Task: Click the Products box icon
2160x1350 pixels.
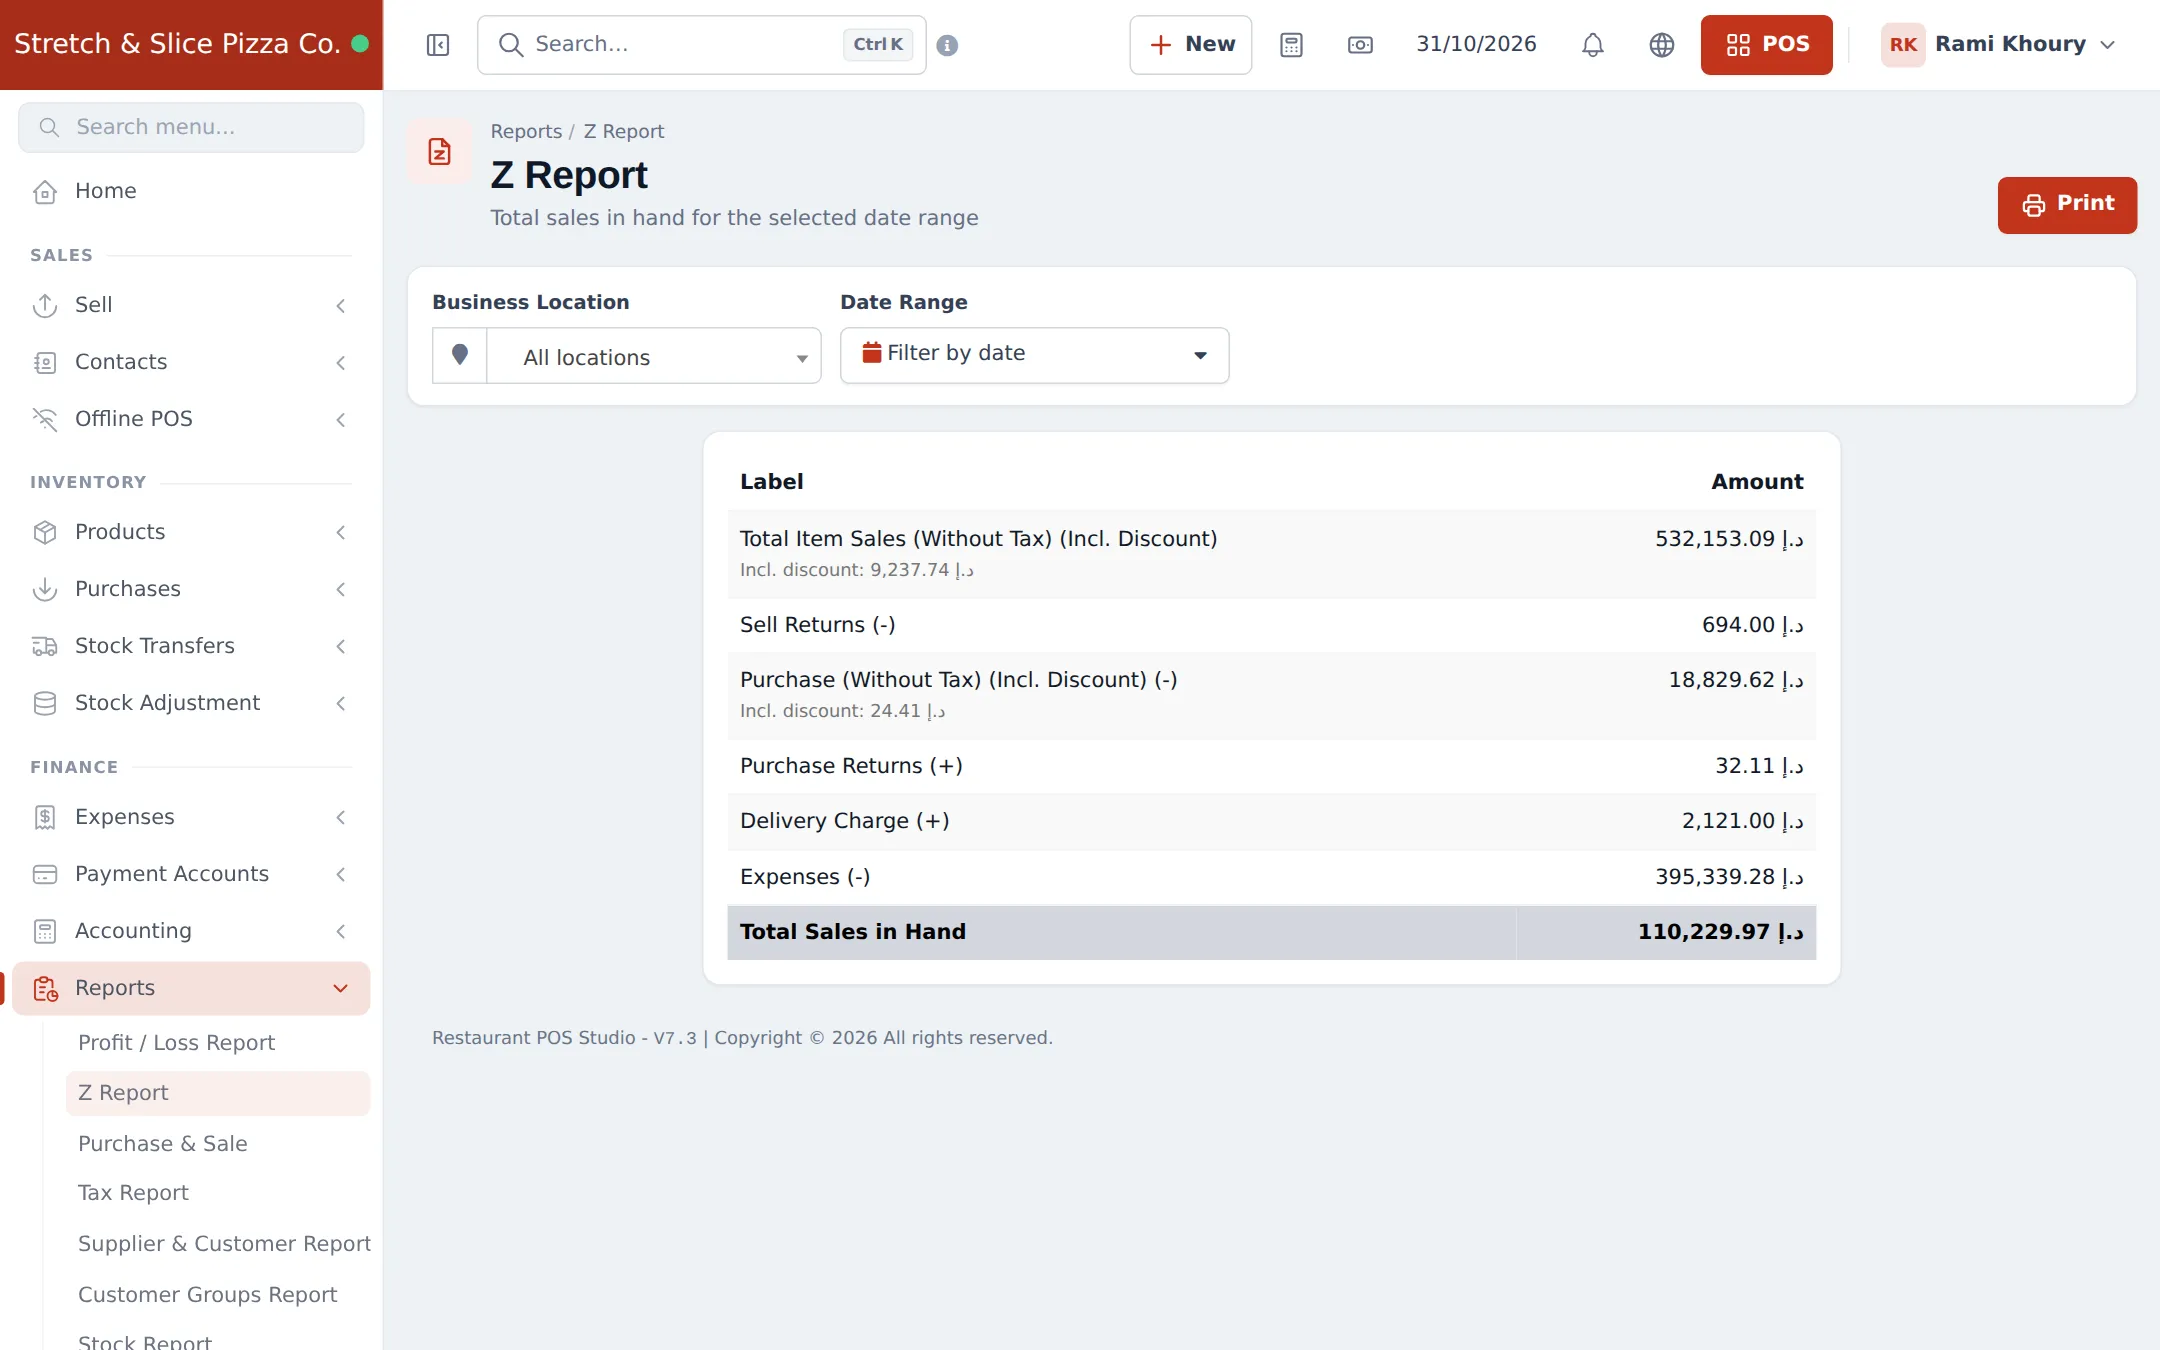Action: click(x=45, y=532)
